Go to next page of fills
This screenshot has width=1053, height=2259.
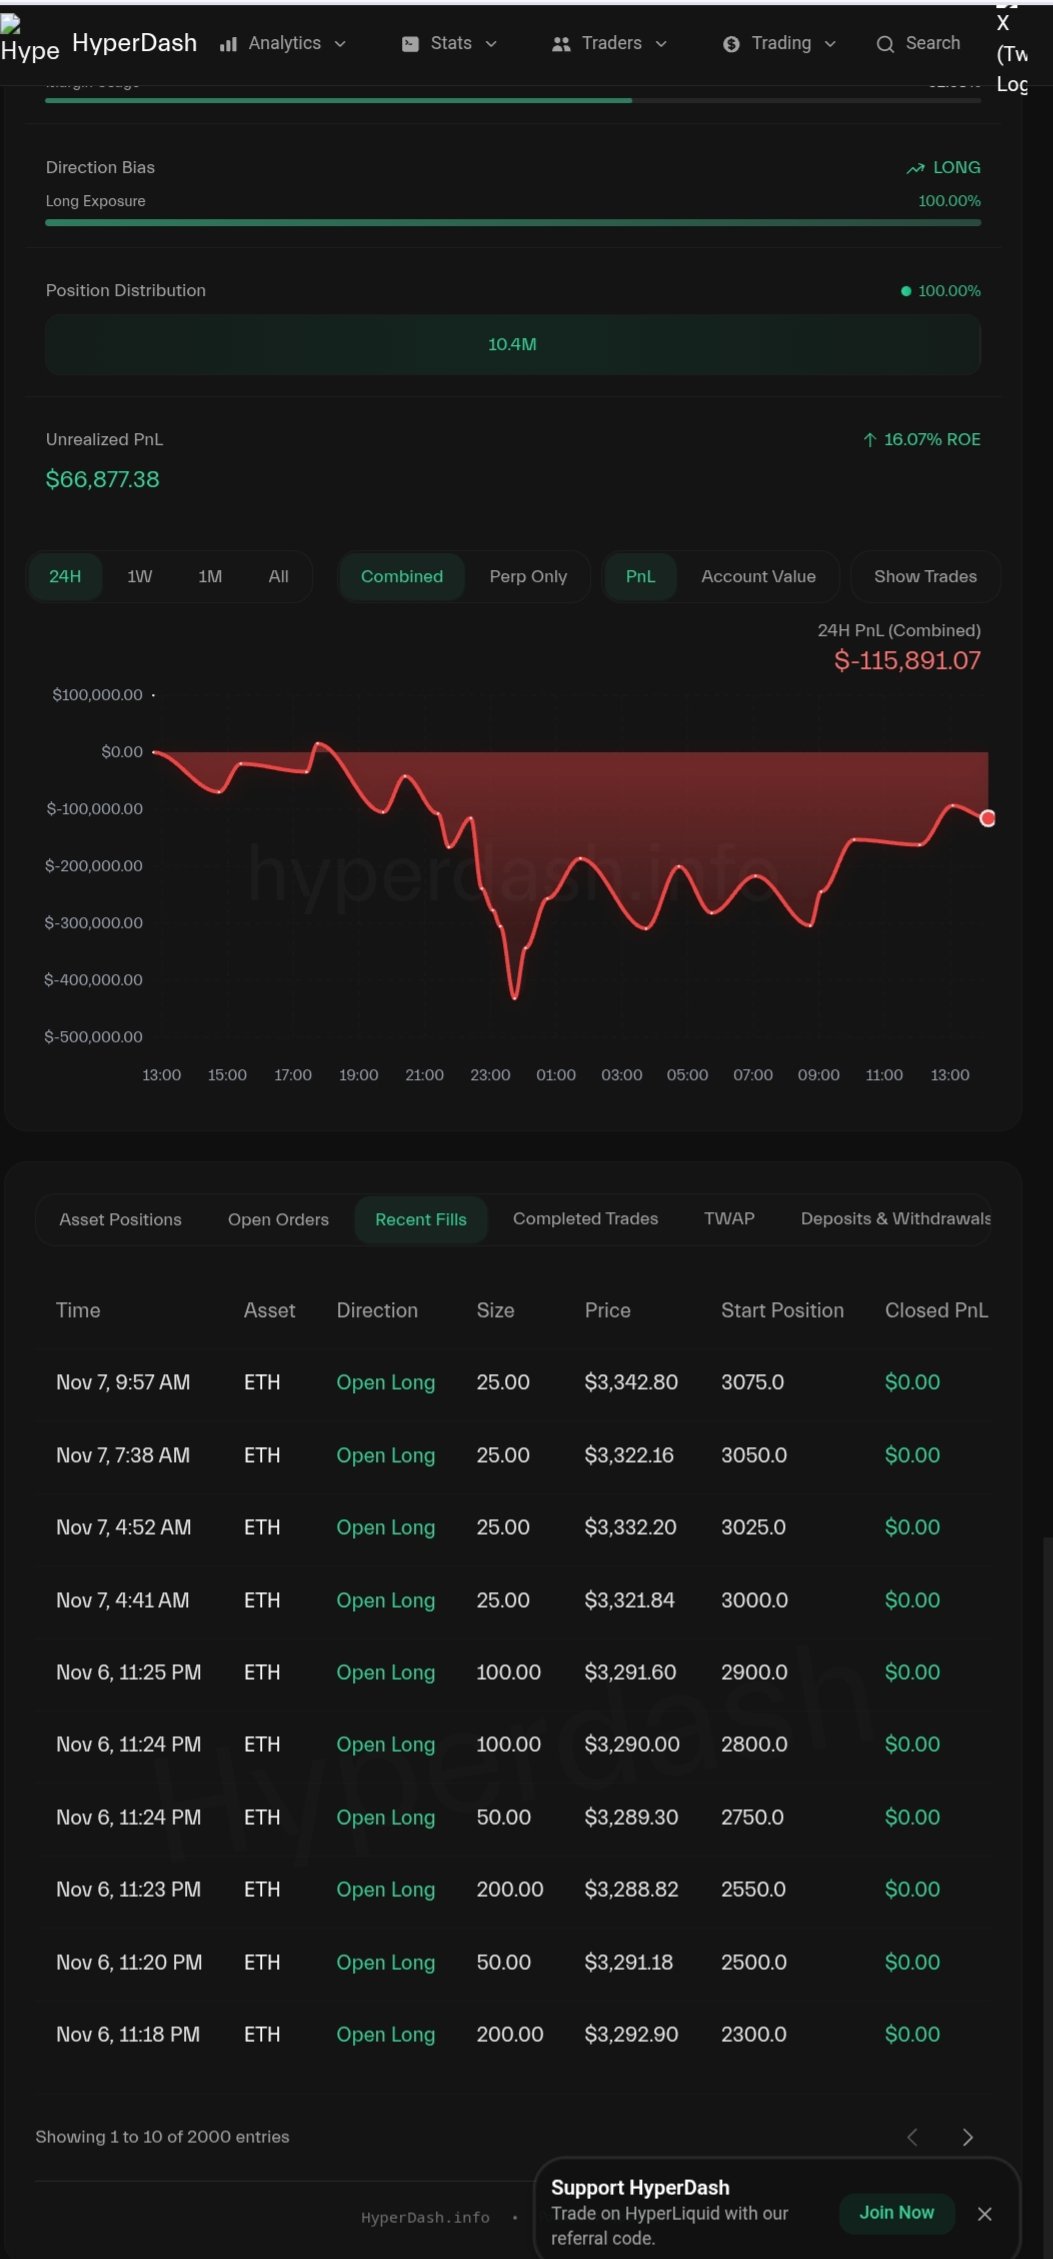point(967,2137)
